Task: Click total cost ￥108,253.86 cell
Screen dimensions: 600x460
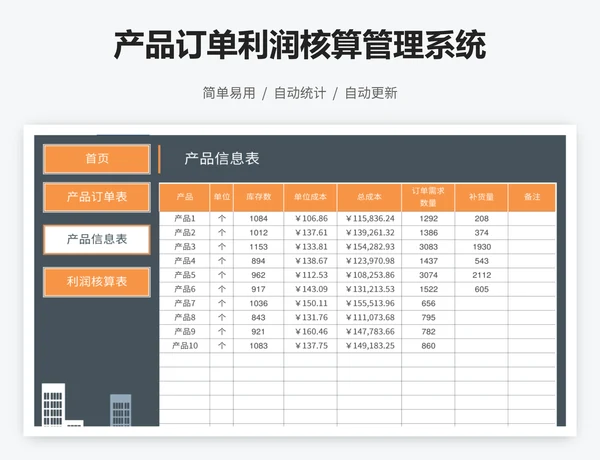Action: pyautogui.click(x=370, y=275)
